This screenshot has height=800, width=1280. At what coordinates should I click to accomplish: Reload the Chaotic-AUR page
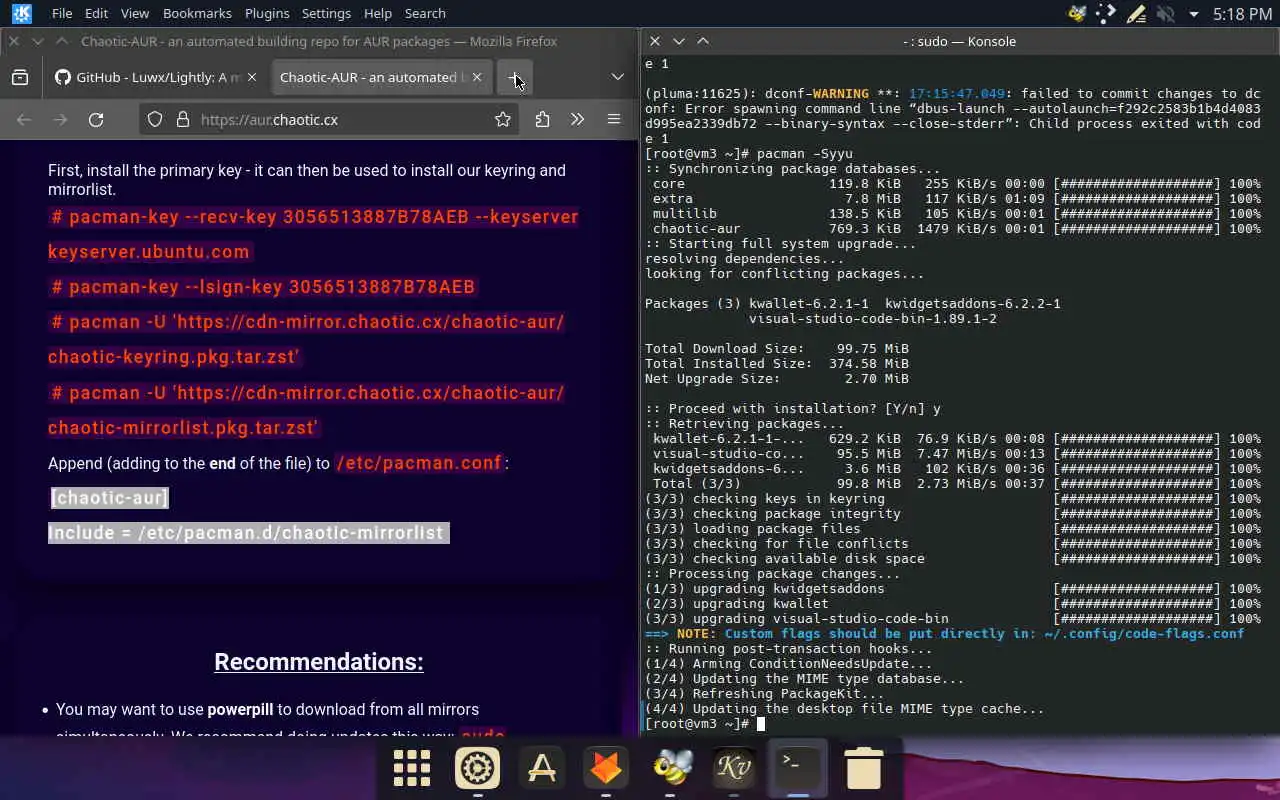coord(96,119)
